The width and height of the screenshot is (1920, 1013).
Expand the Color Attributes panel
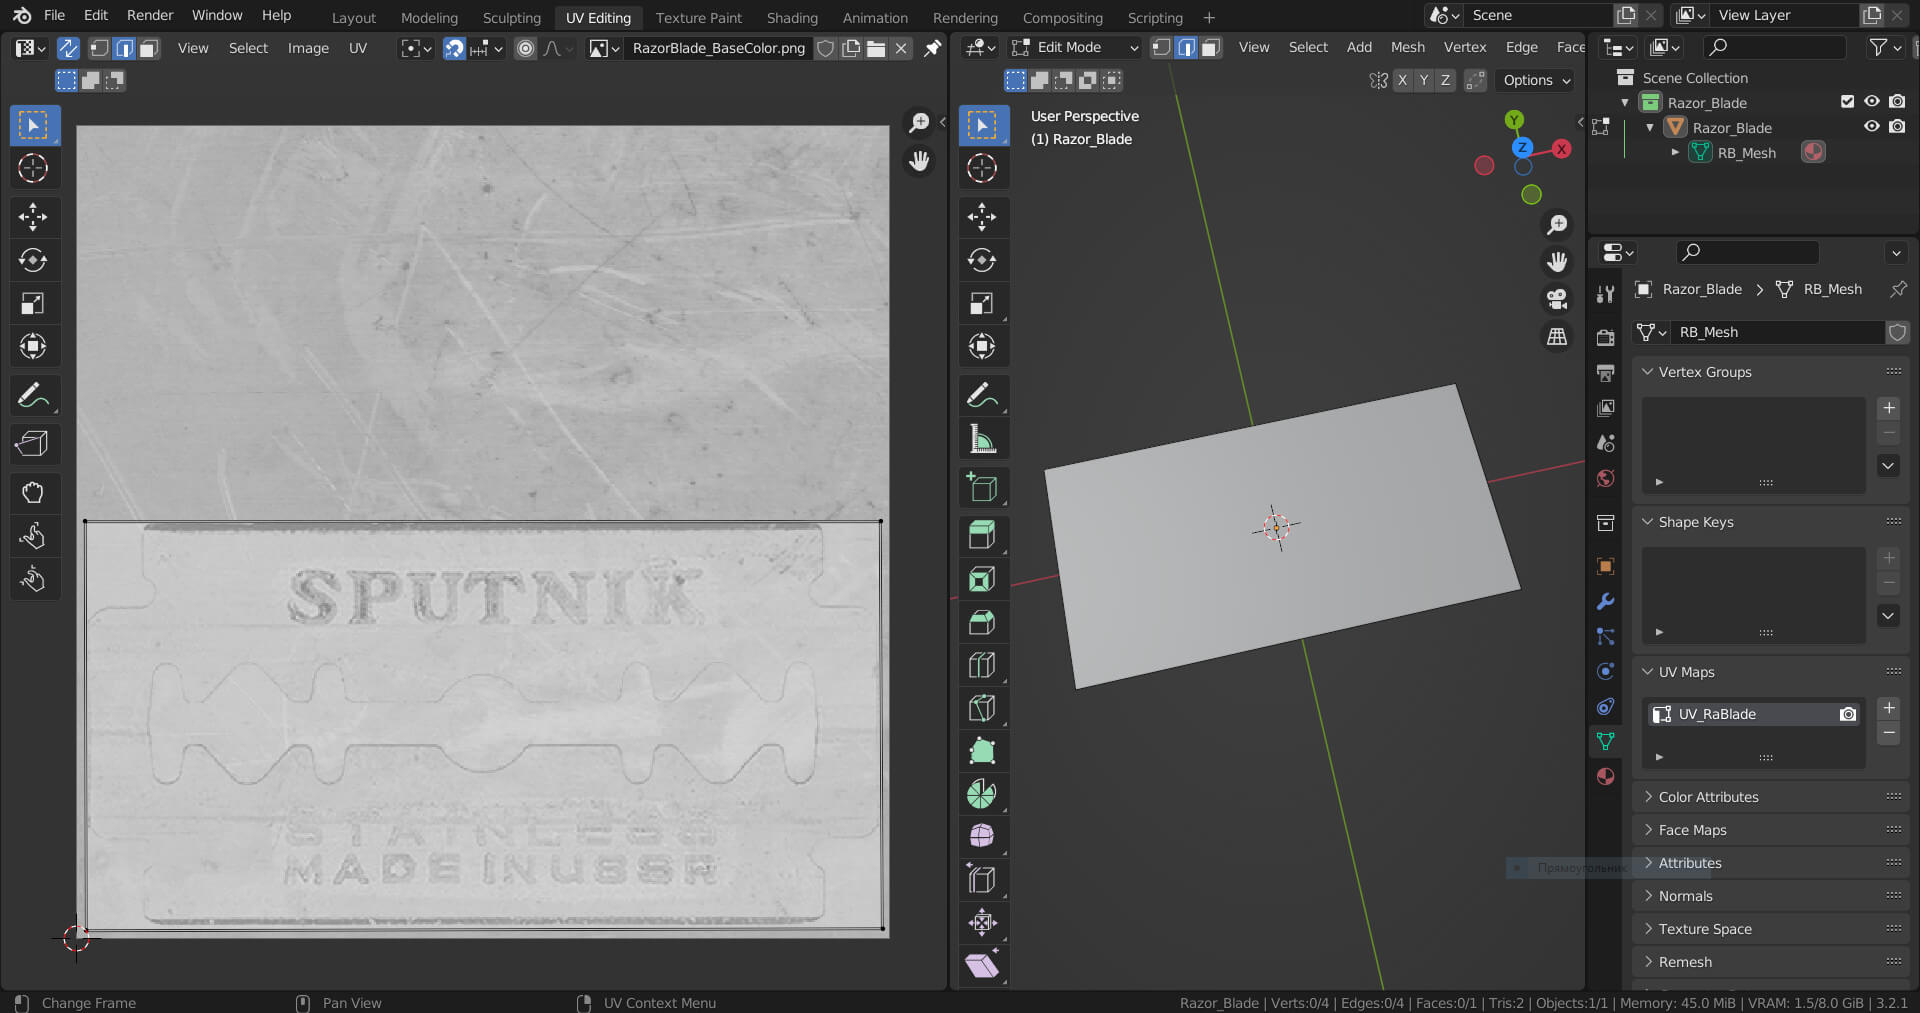(1708, 797)
